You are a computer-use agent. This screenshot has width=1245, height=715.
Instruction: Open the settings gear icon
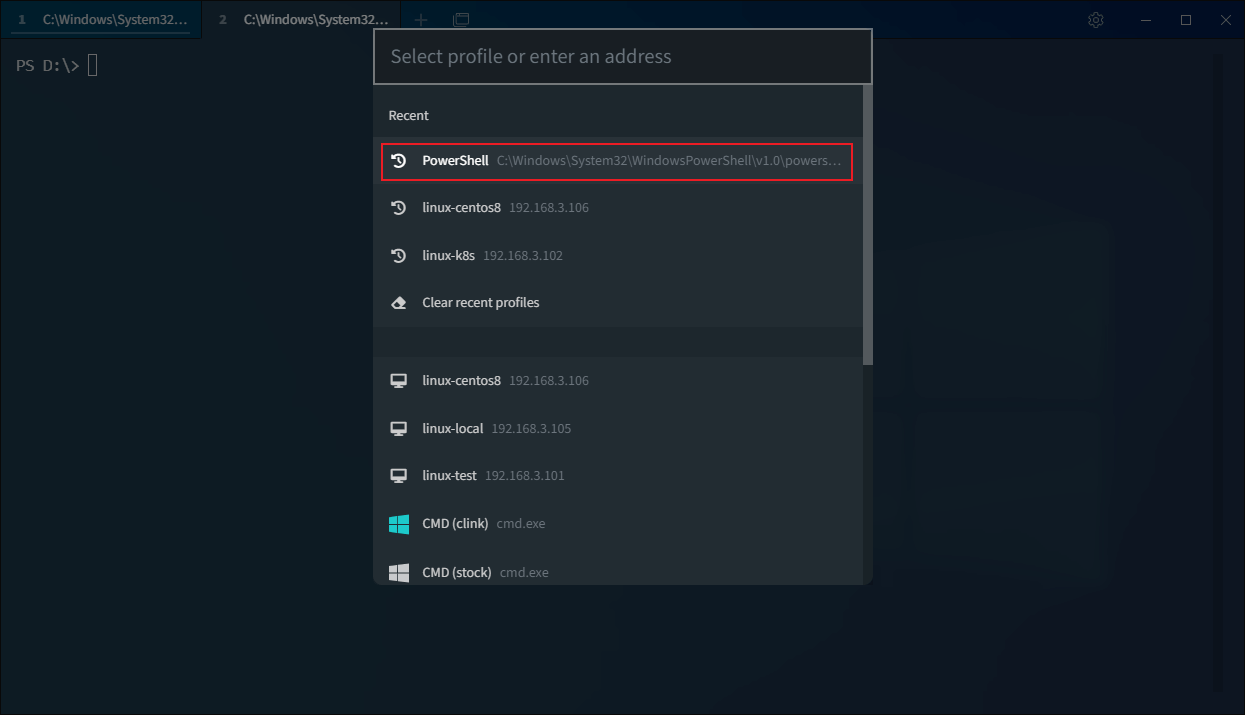[x=1096, y=20]
